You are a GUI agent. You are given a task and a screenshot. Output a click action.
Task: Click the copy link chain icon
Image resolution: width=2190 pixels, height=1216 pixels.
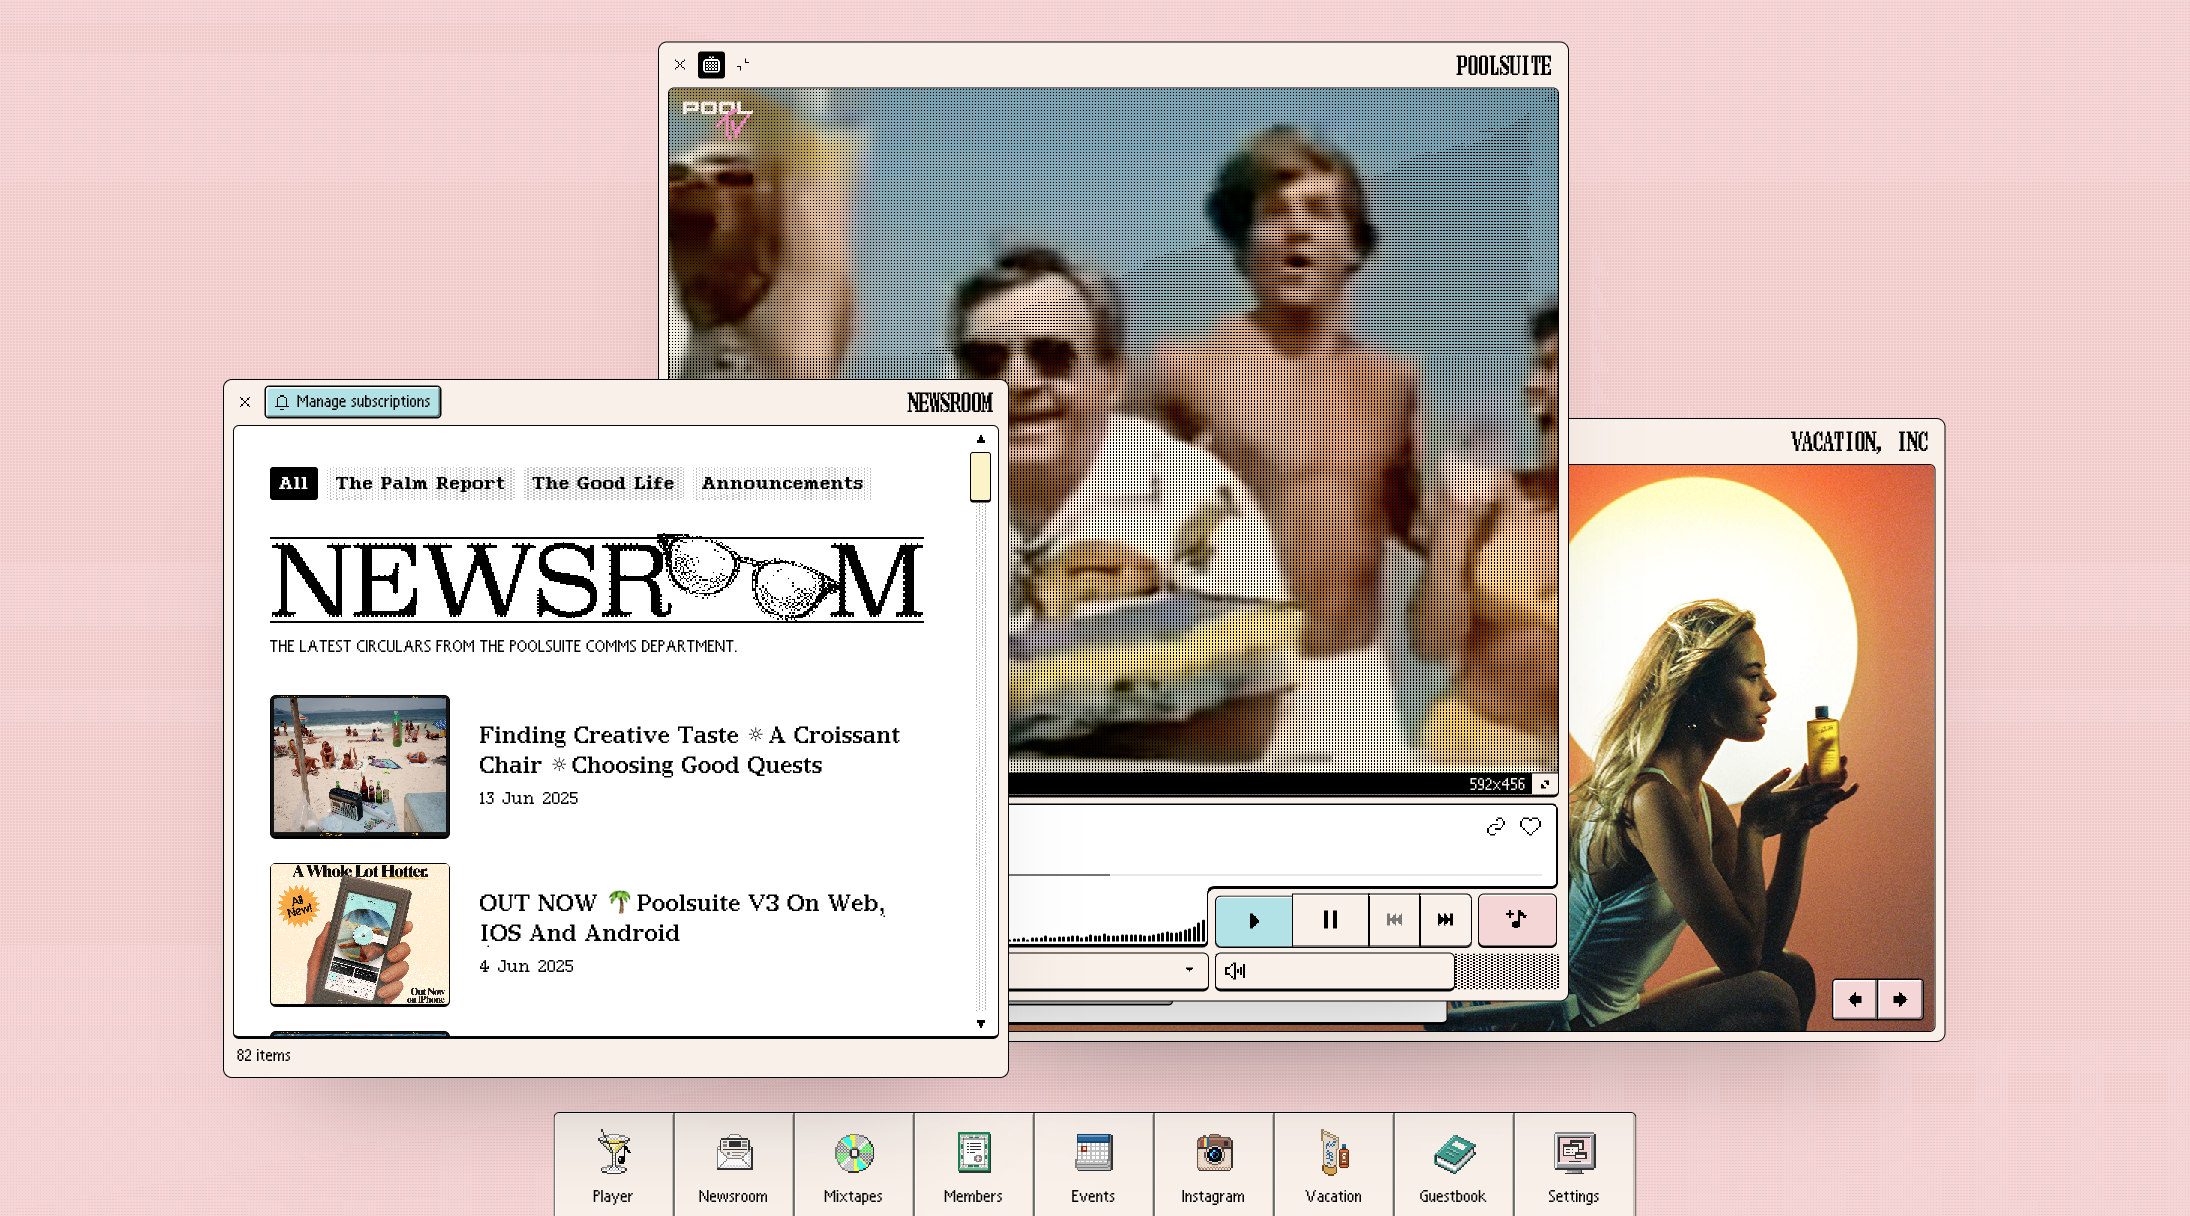pos(1495,827)
